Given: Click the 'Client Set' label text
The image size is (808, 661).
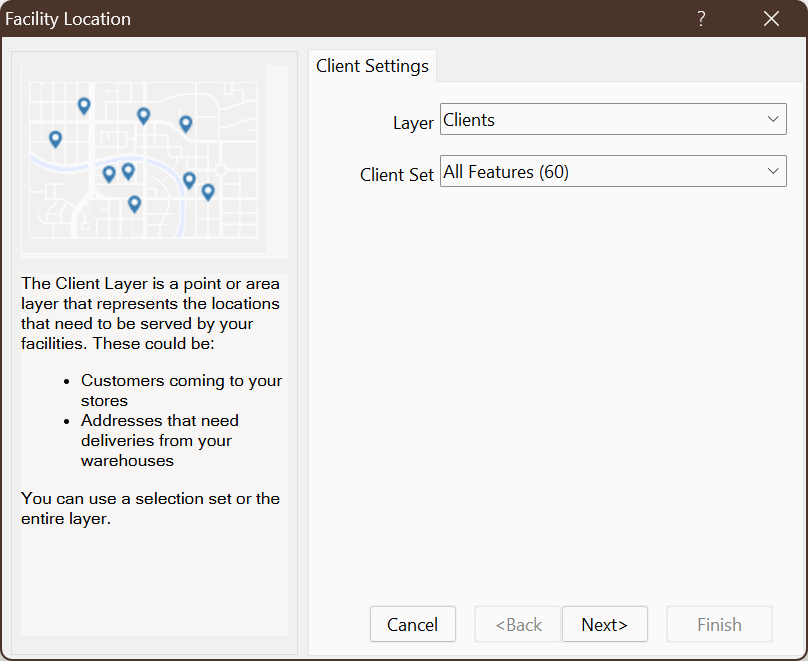Looking at the screenshot, I should pos(397,175).
